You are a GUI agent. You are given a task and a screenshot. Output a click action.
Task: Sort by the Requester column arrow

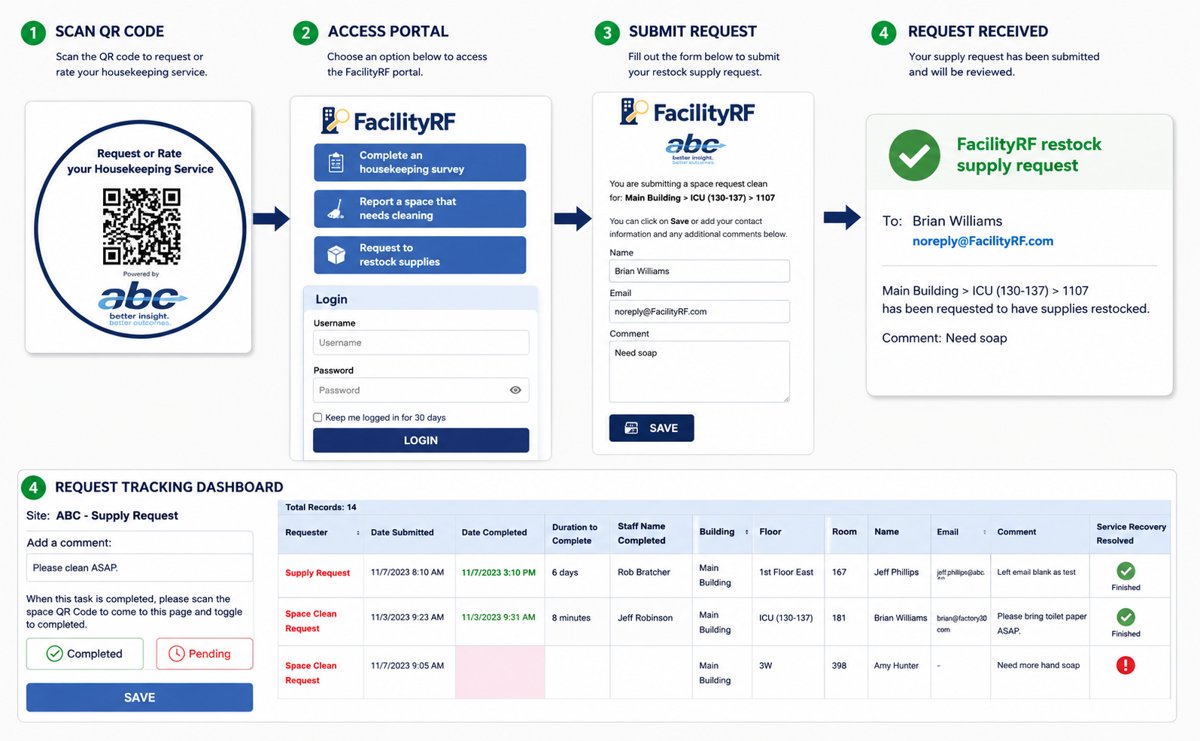358,533
